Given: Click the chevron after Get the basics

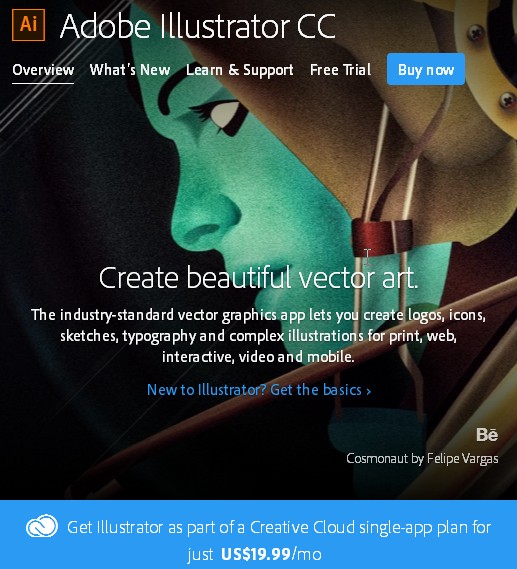Looking at the screenshot, I should [369, 391].
